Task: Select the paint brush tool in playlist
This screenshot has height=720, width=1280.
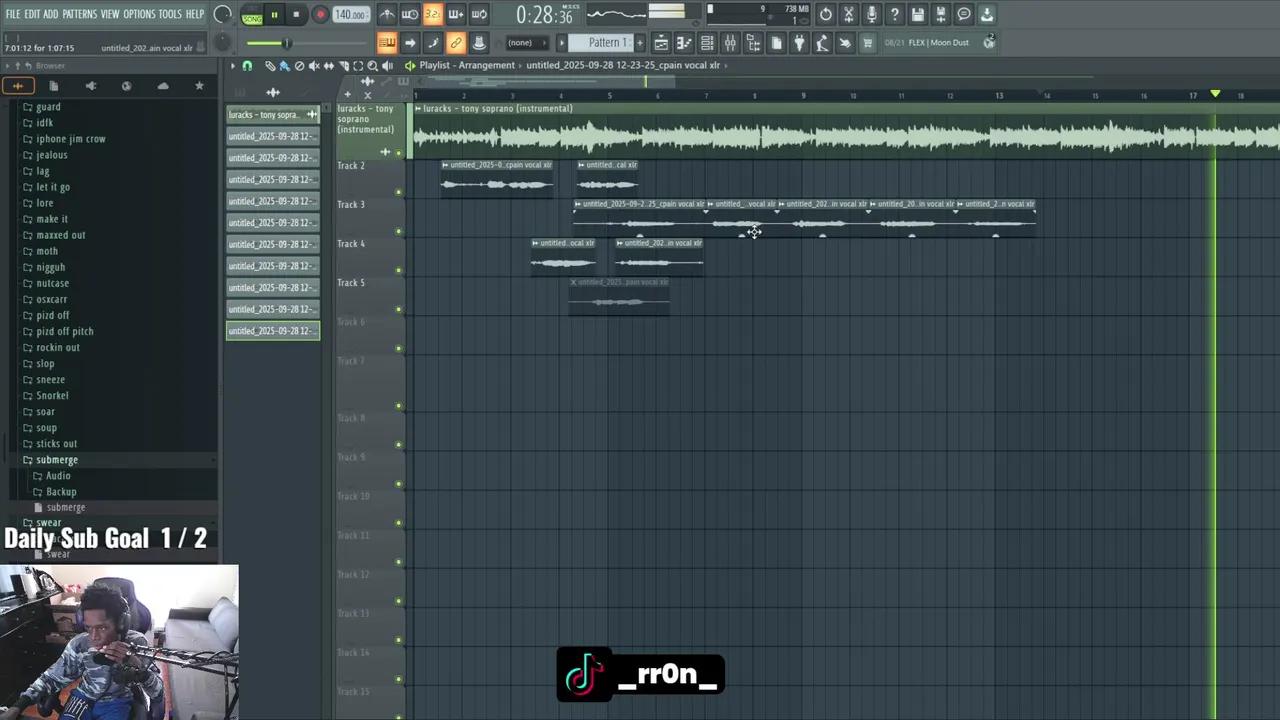Action: point(284,66)
